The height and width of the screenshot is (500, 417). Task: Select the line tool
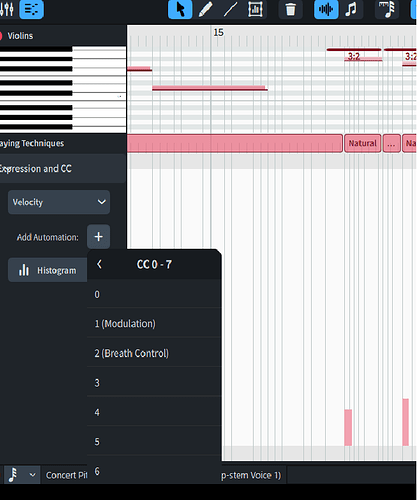230,9
